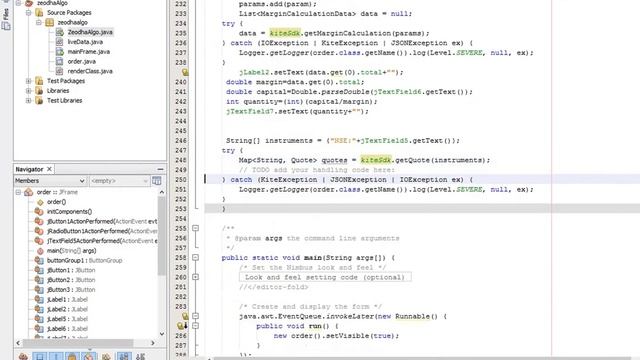The width and height of the screenshot is (640, 360).
Task: Click the Source Packages folder icon
Action: point(39,13)
